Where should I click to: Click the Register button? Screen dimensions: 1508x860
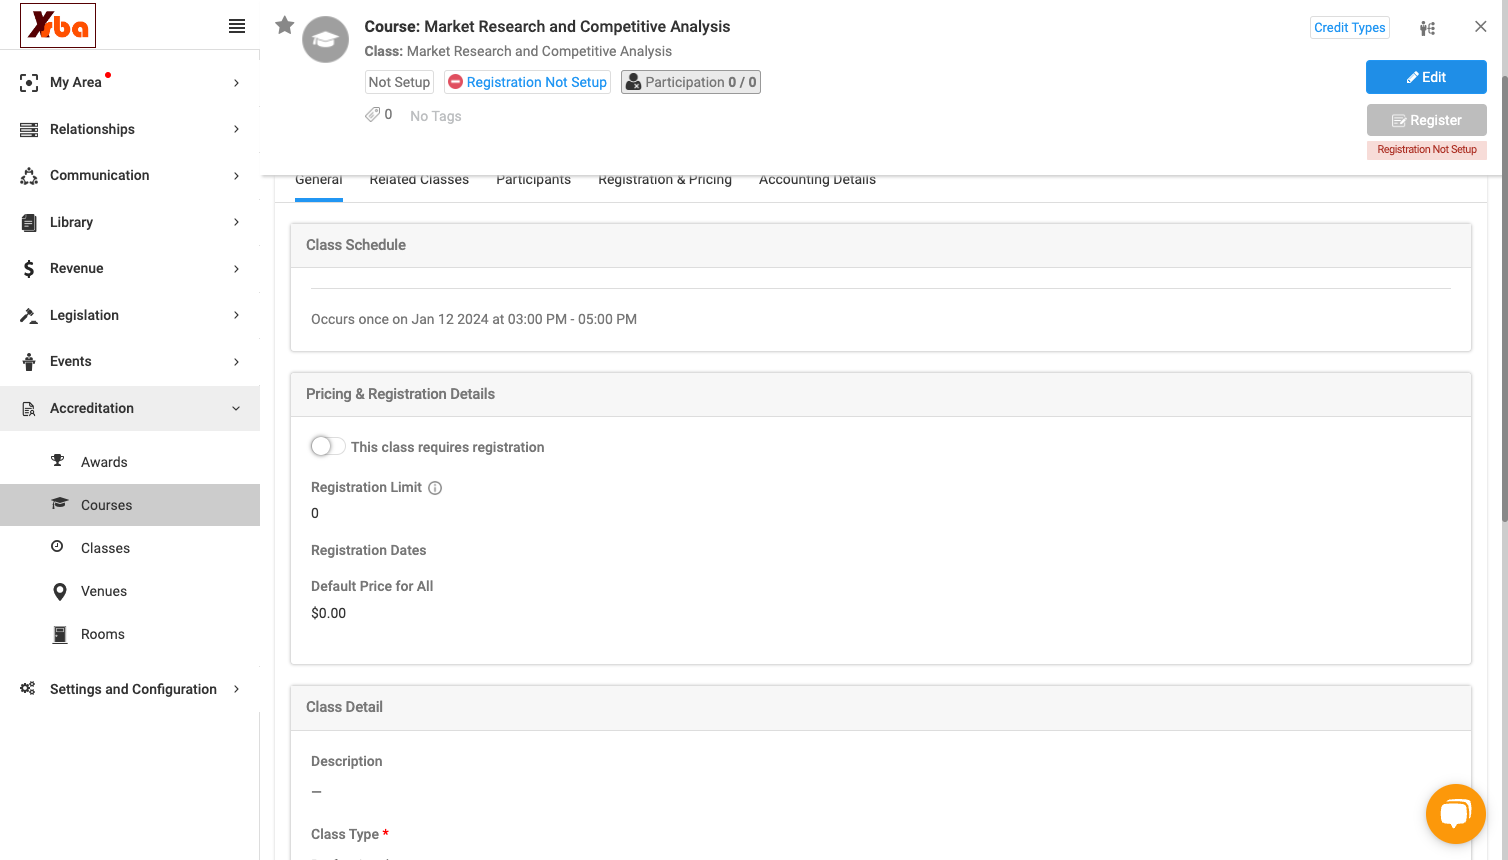[1426, 120]
